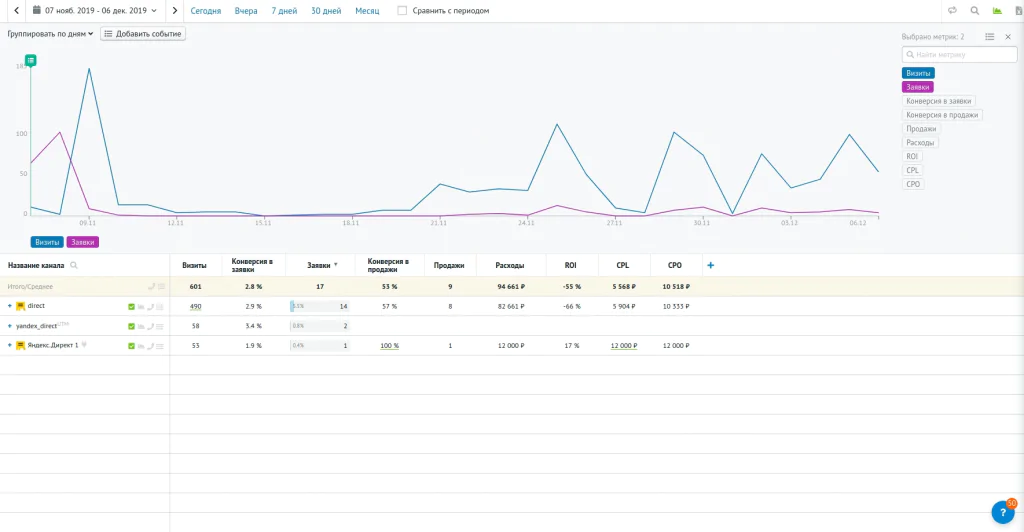Go to the previous date period arrow
Screen dimensions: 1024x532
16,10
